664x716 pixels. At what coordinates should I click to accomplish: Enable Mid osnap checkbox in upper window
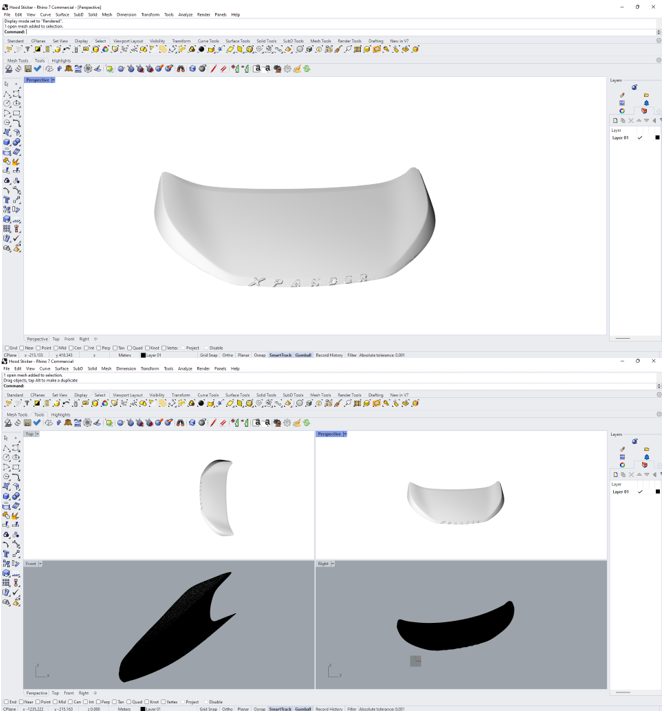[x=57, y=348]
